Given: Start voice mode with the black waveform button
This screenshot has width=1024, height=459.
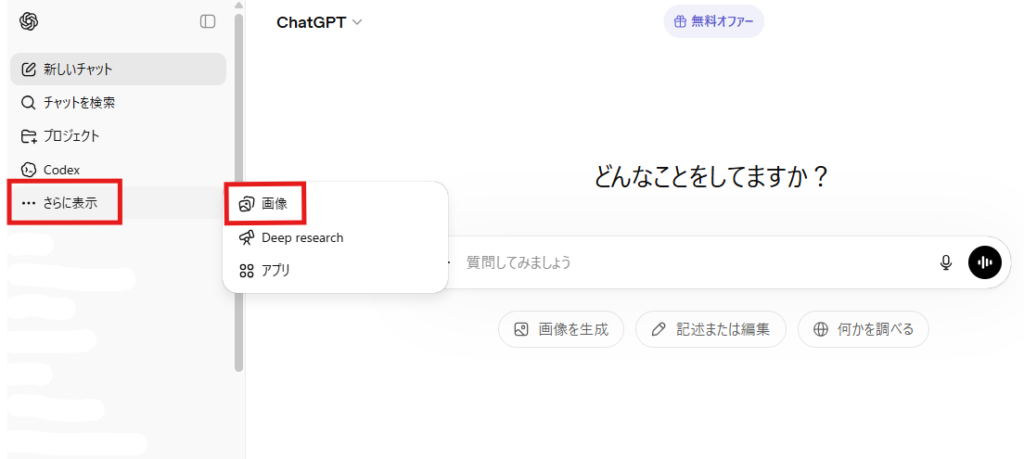Looking at the screenshot, I should tap(984, 262).
